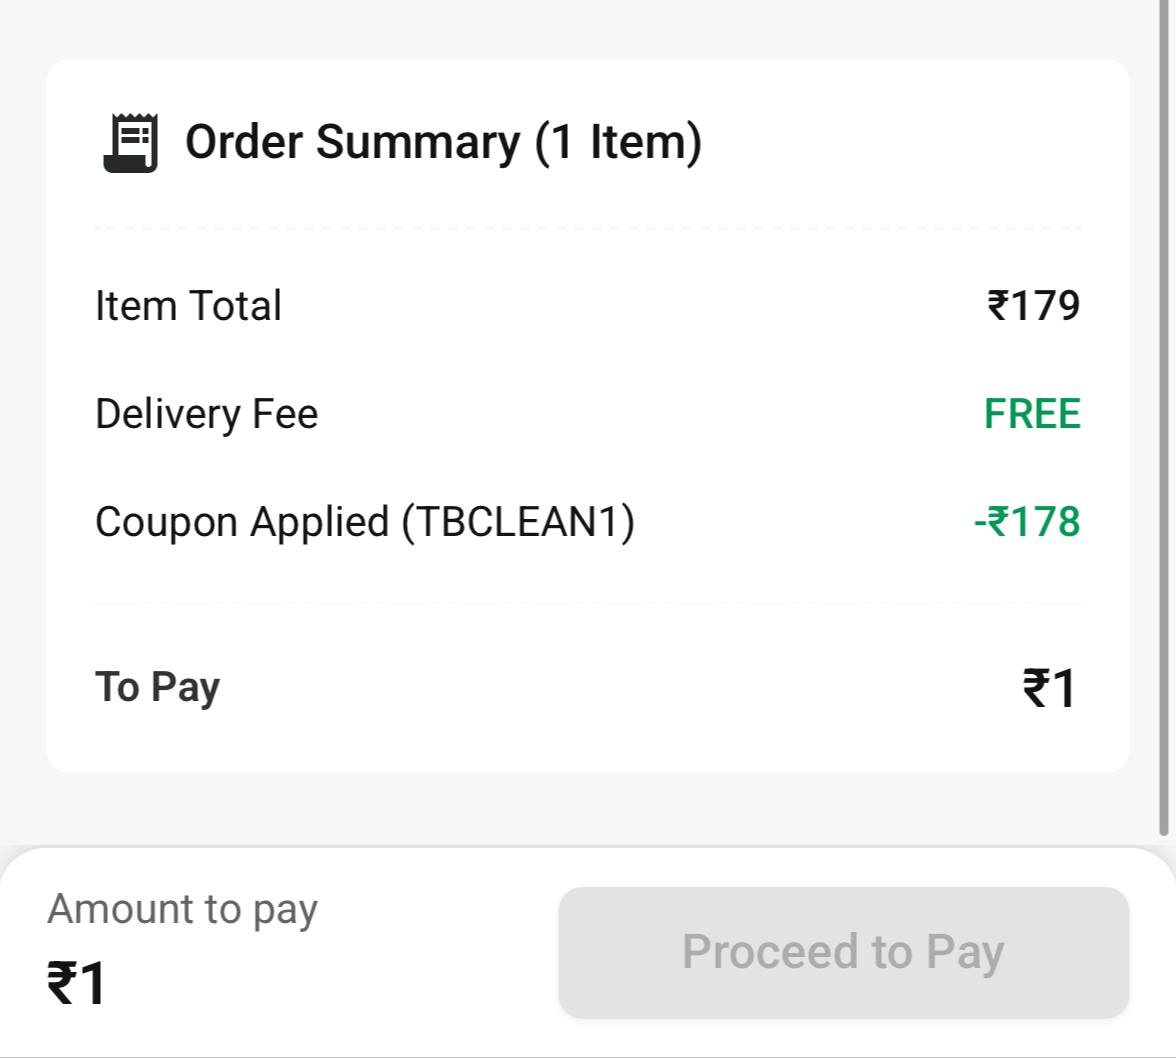Click the TBCLEAN1 coupon code
Image resolution: width=1176 pixels, height=1058 pixels.
(518, 522)
